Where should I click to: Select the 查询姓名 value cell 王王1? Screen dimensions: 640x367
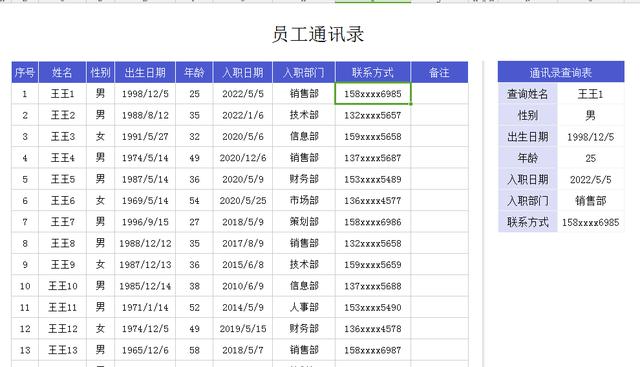click(x=591, y=94)
